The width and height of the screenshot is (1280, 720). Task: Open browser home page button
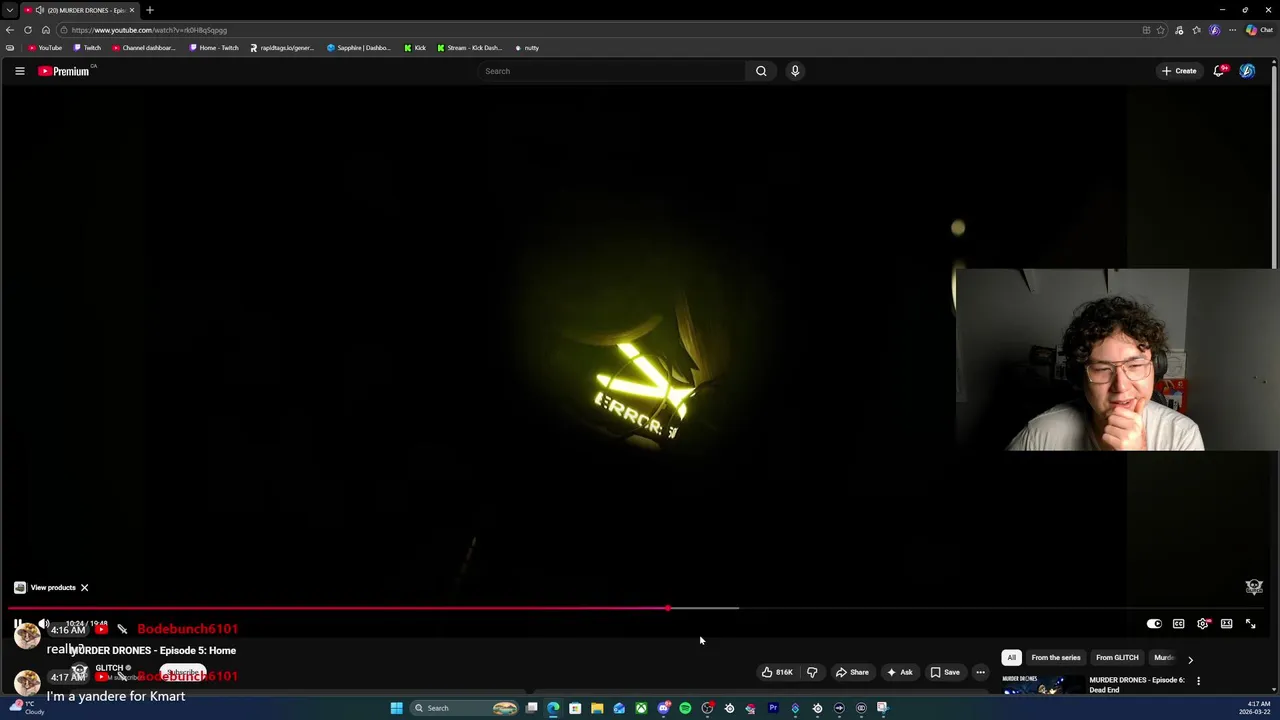click(45, 30)
